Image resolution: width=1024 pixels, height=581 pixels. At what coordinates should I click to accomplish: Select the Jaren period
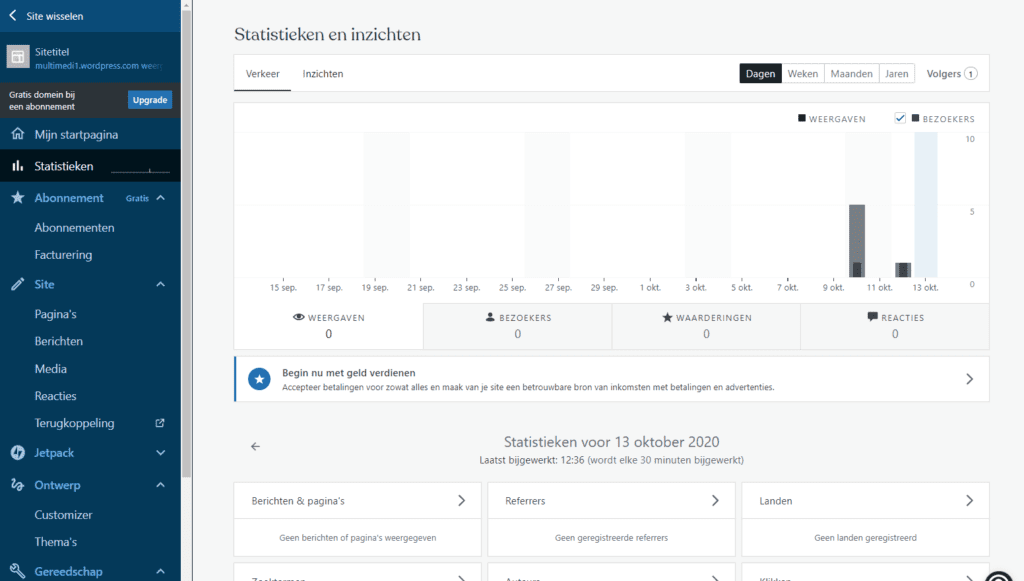click(x=897, y=74)
